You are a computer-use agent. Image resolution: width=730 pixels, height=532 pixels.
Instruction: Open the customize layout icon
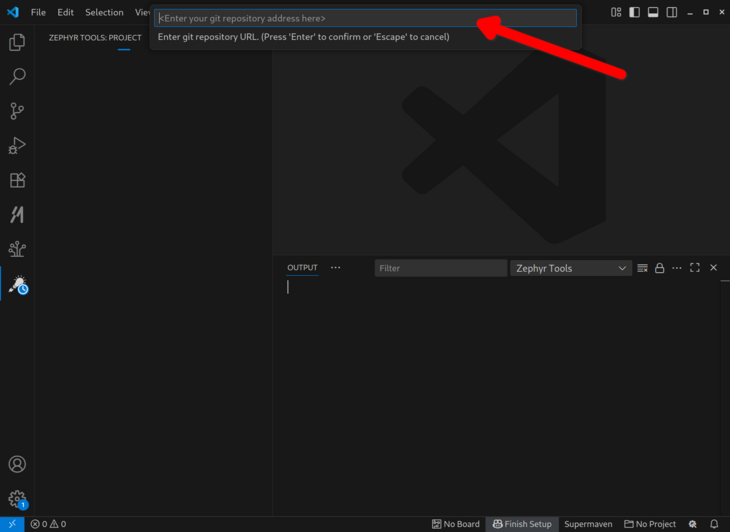click(x=616, y=12)
